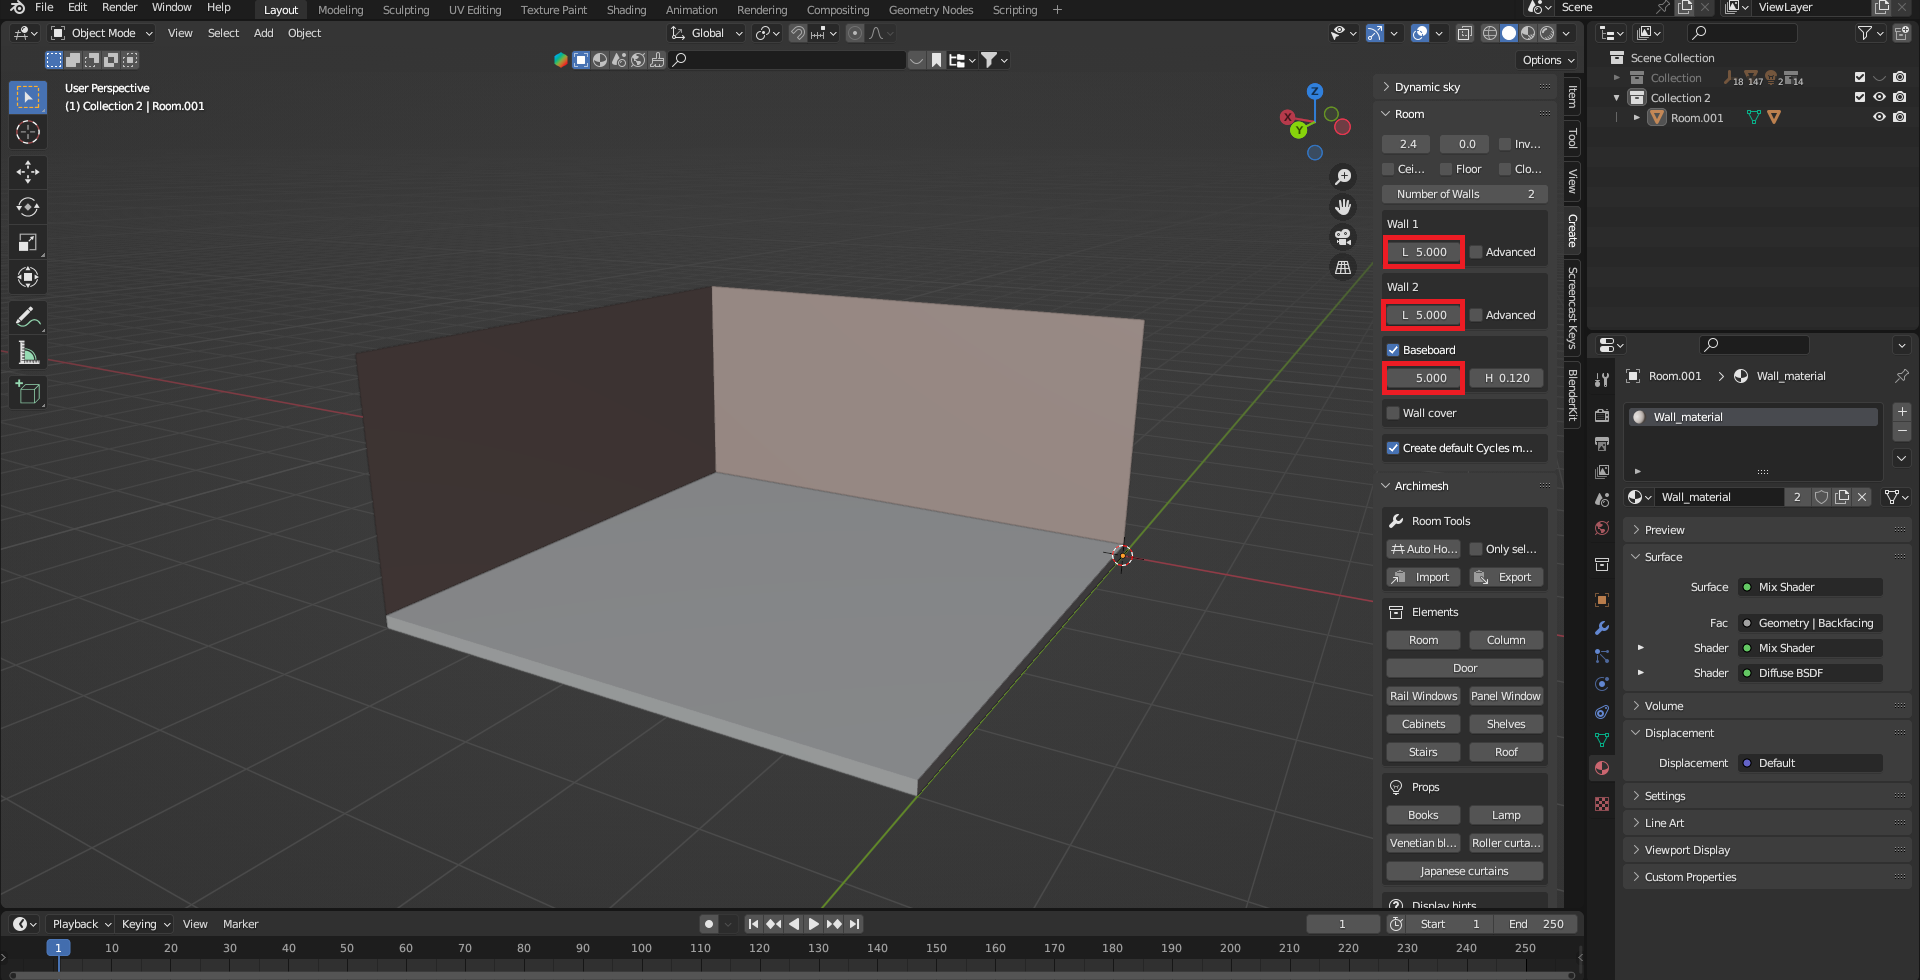Image resolution: width=1920 pixels, height=980 pixels.
Task: Switch viewport to wireframe shading
Action: [1489, 33]
